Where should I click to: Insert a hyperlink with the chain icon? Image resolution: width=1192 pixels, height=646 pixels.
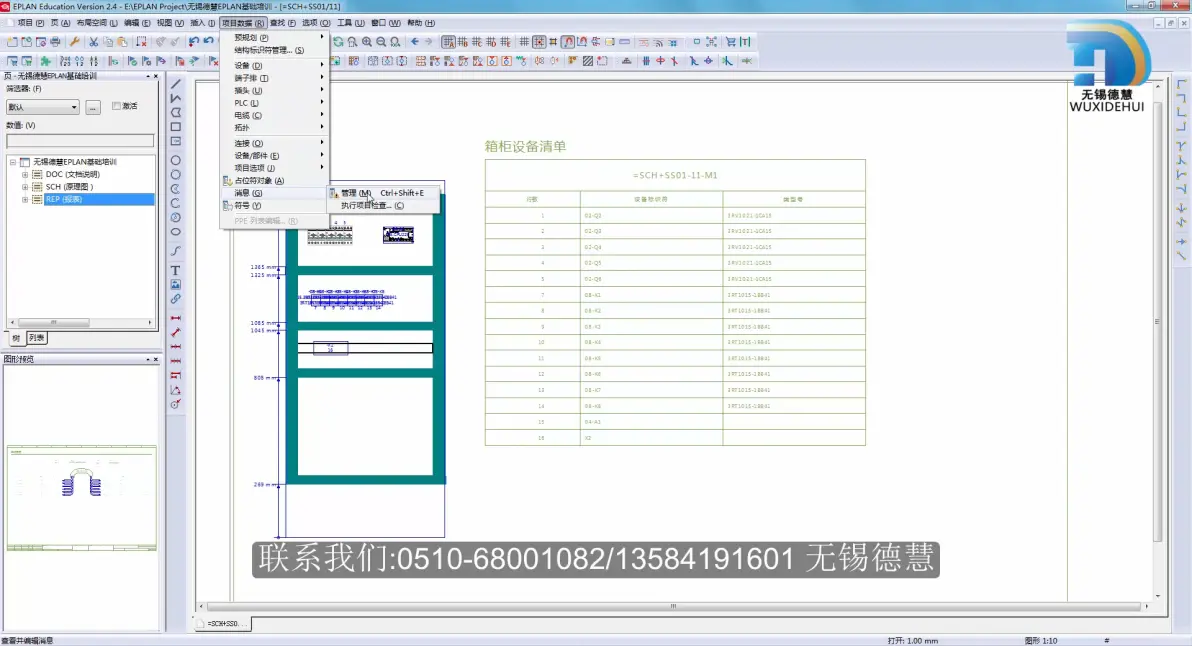coord(176,299)
